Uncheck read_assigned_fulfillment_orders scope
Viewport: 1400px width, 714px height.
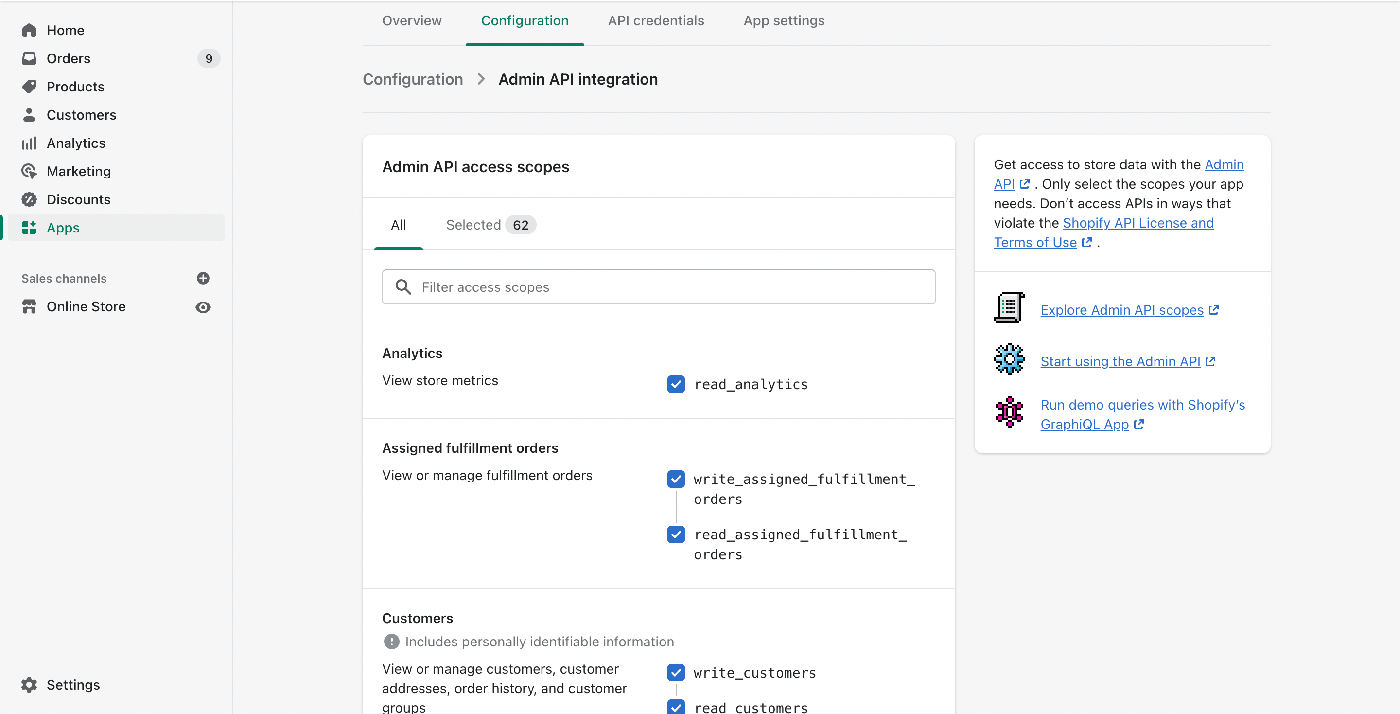(x=676, y=535)
